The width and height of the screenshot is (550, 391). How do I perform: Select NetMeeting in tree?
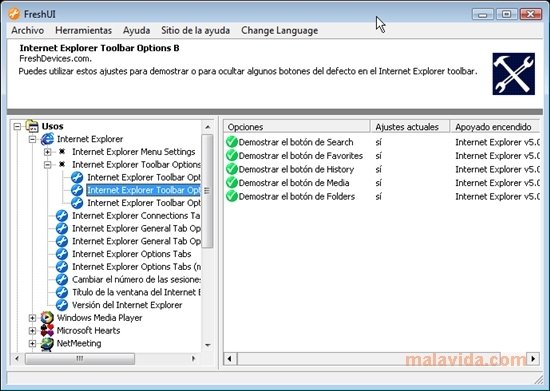coord(79,344)
